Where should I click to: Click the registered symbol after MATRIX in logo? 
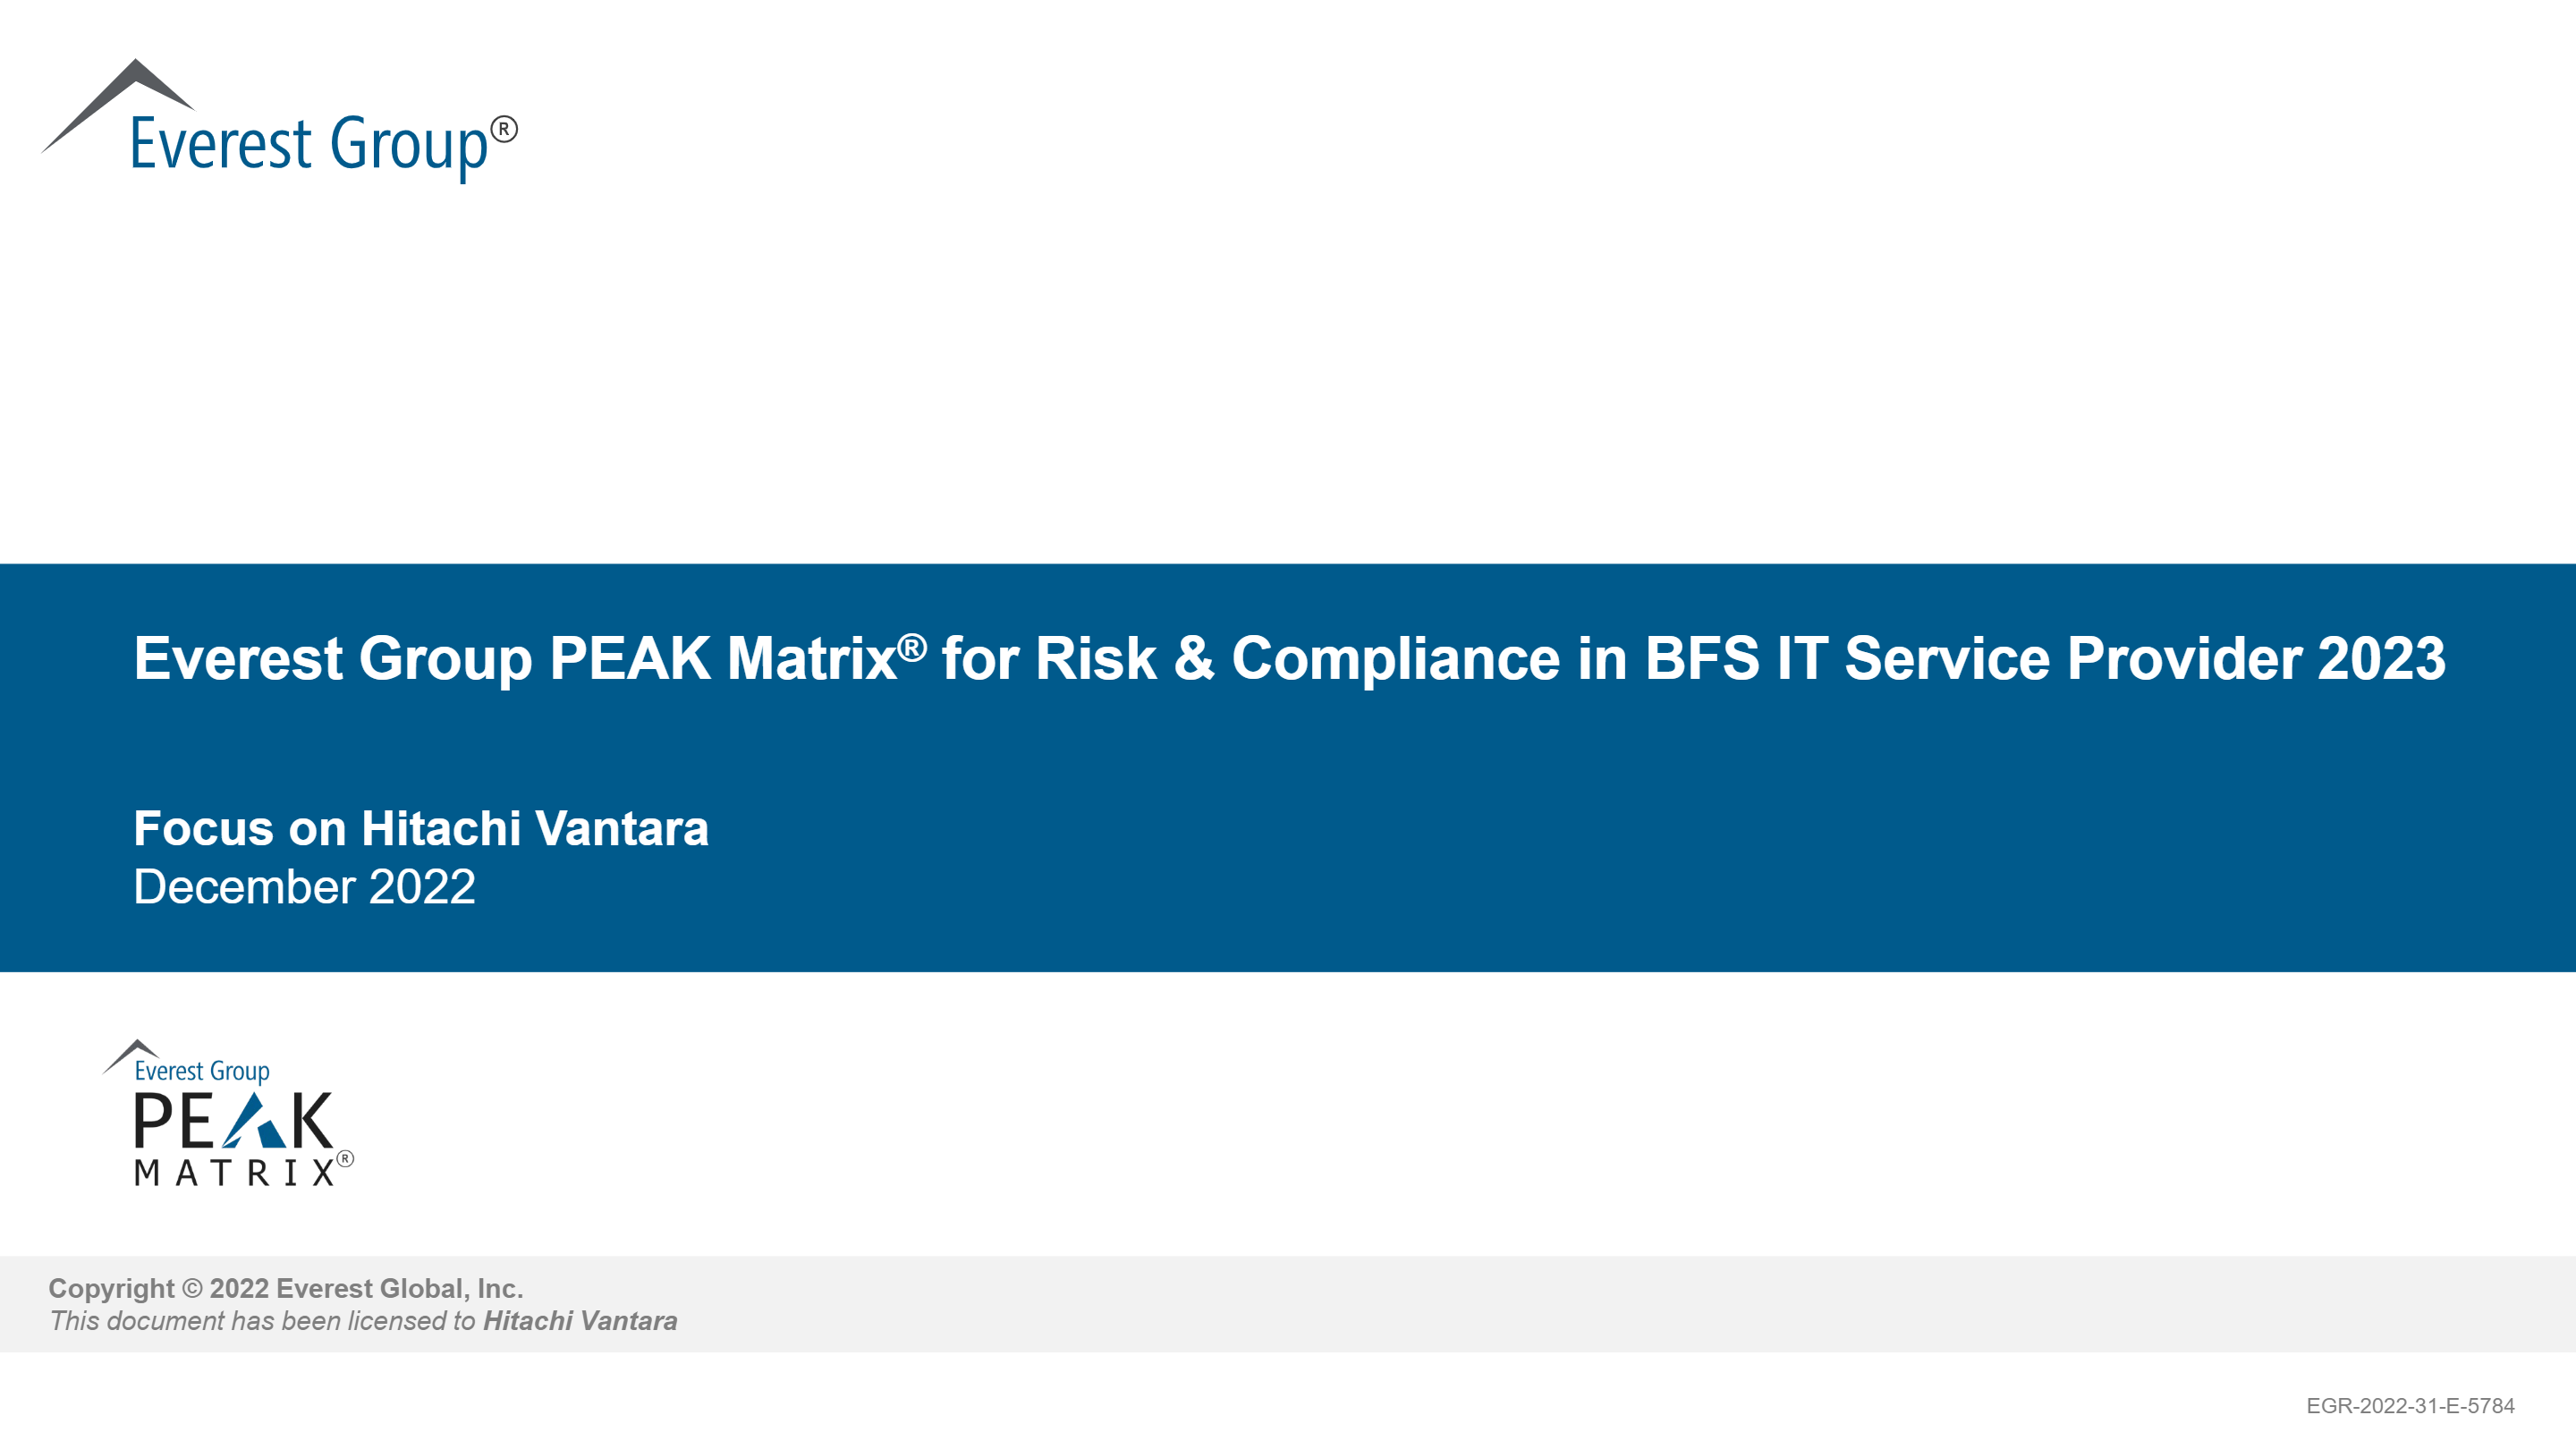tap(345, 1159)
